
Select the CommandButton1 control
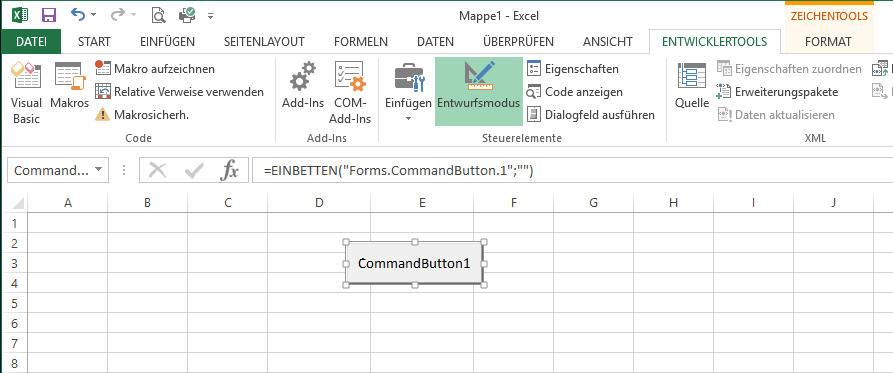tap(414, 263)
